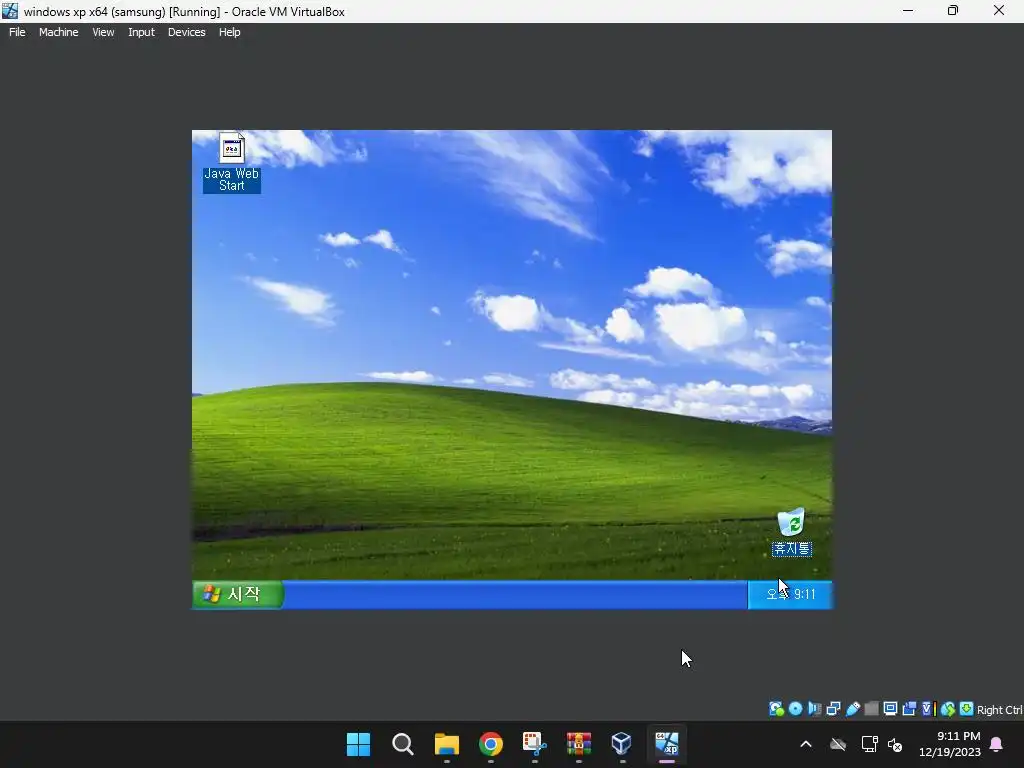Viewport: 1024px width, 768px height.
Task: Click the muted volume tray icon
Action: pyautogui.click(x=895, y=744)
